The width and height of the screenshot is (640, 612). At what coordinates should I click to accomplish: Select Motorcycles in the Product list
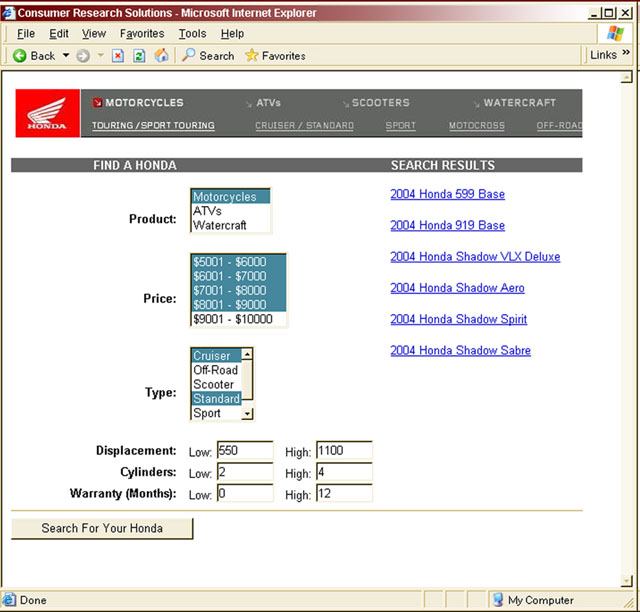(x=231, y=197)
